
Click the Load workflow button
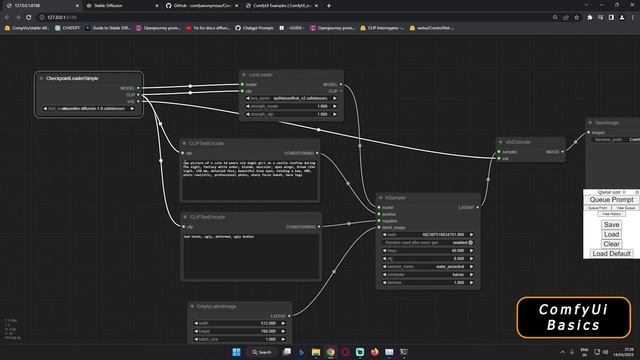pyautogui.click(x=611, y=234)
